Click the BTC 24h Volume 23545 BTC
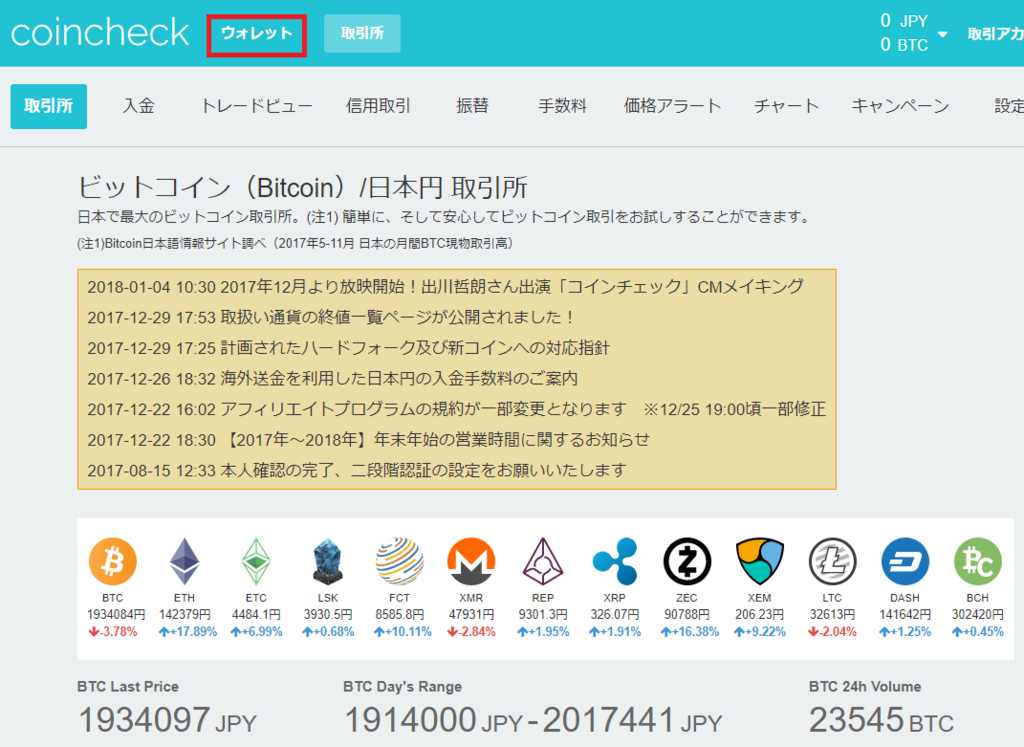 882,720
